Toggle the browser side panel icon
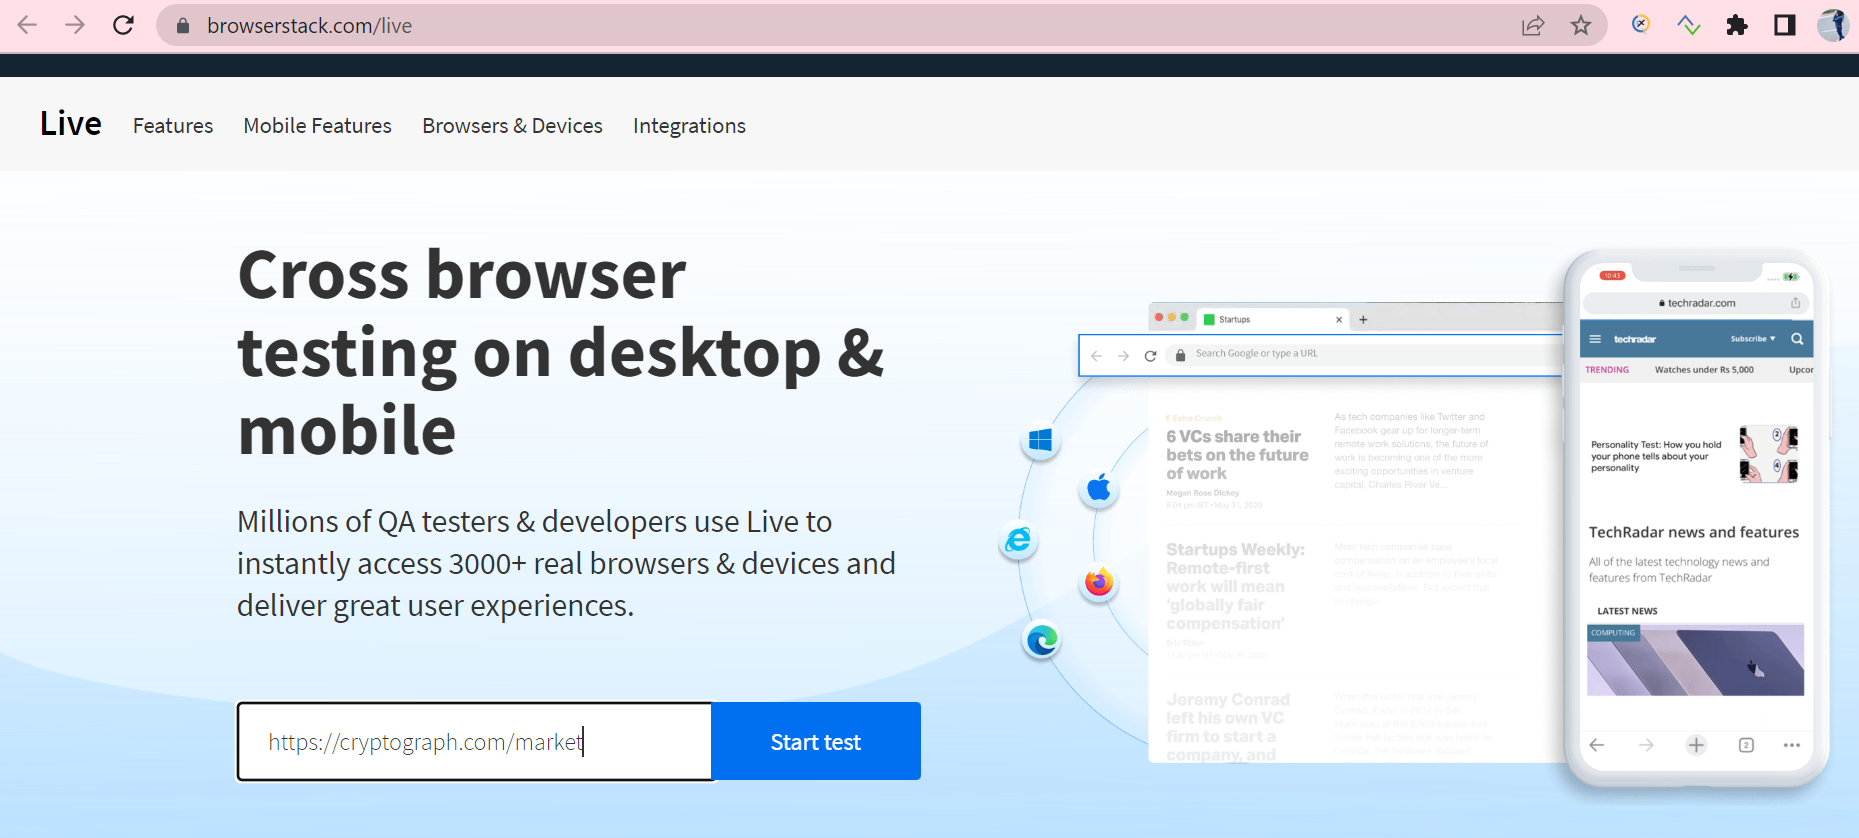The image size is (1859, 838). (x=1785, y=25)
